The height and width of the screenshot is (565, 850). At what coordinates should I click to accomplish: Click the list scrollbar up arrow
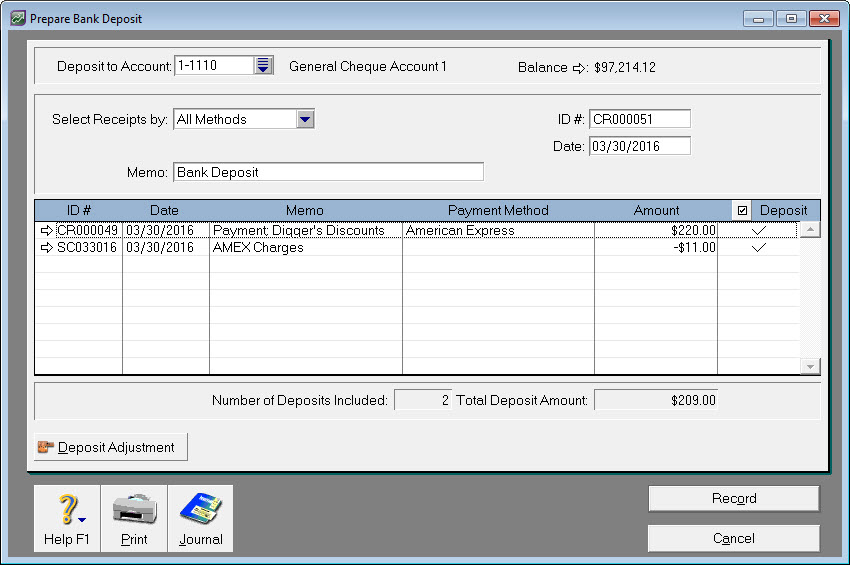[811, 230]
